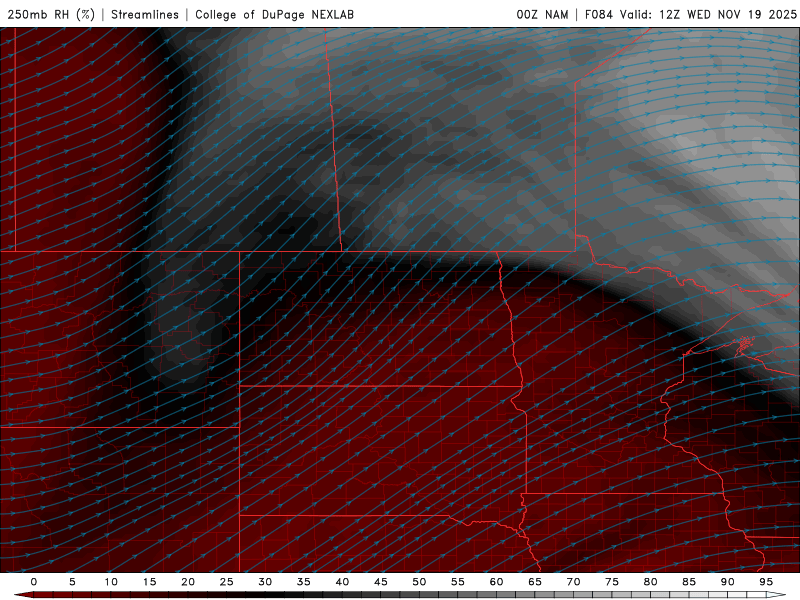Click the colorbar label "75"
This screenshot has width=800, height=600.
pyautogui.click(x=612, y=582)
